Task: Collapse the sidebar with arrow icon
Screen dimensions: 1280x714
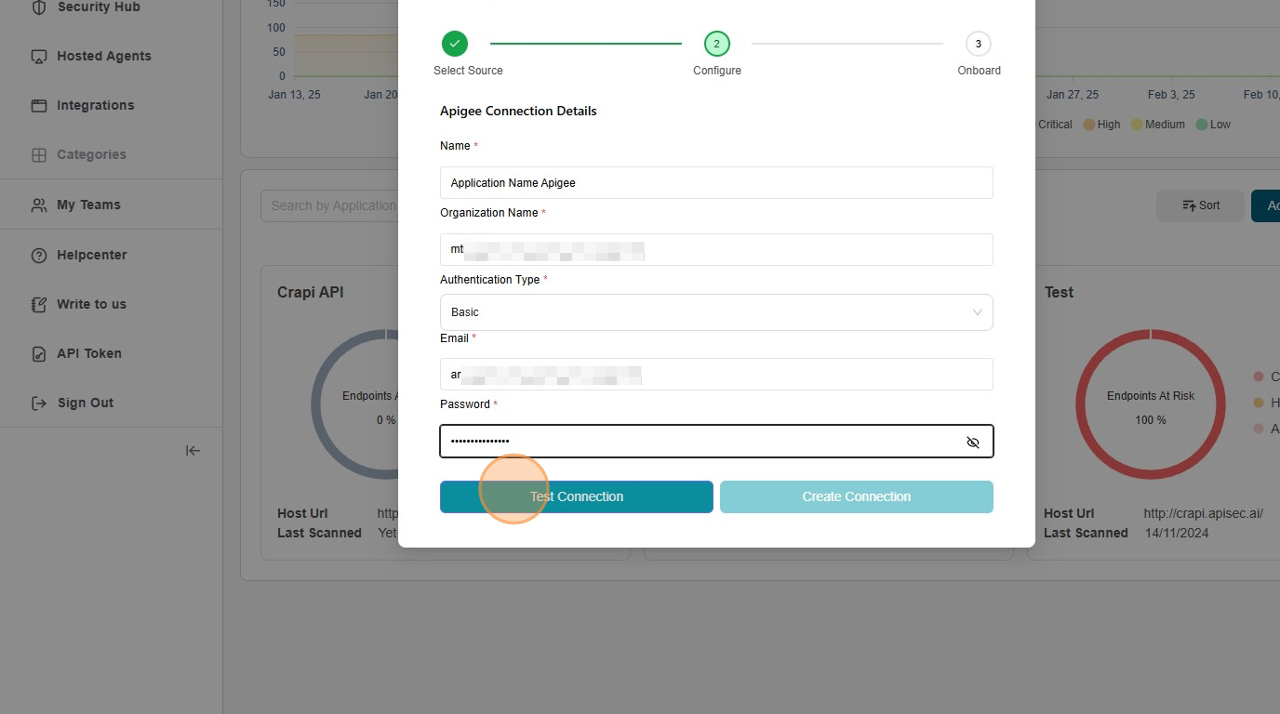Action: [x=193, y=451]
